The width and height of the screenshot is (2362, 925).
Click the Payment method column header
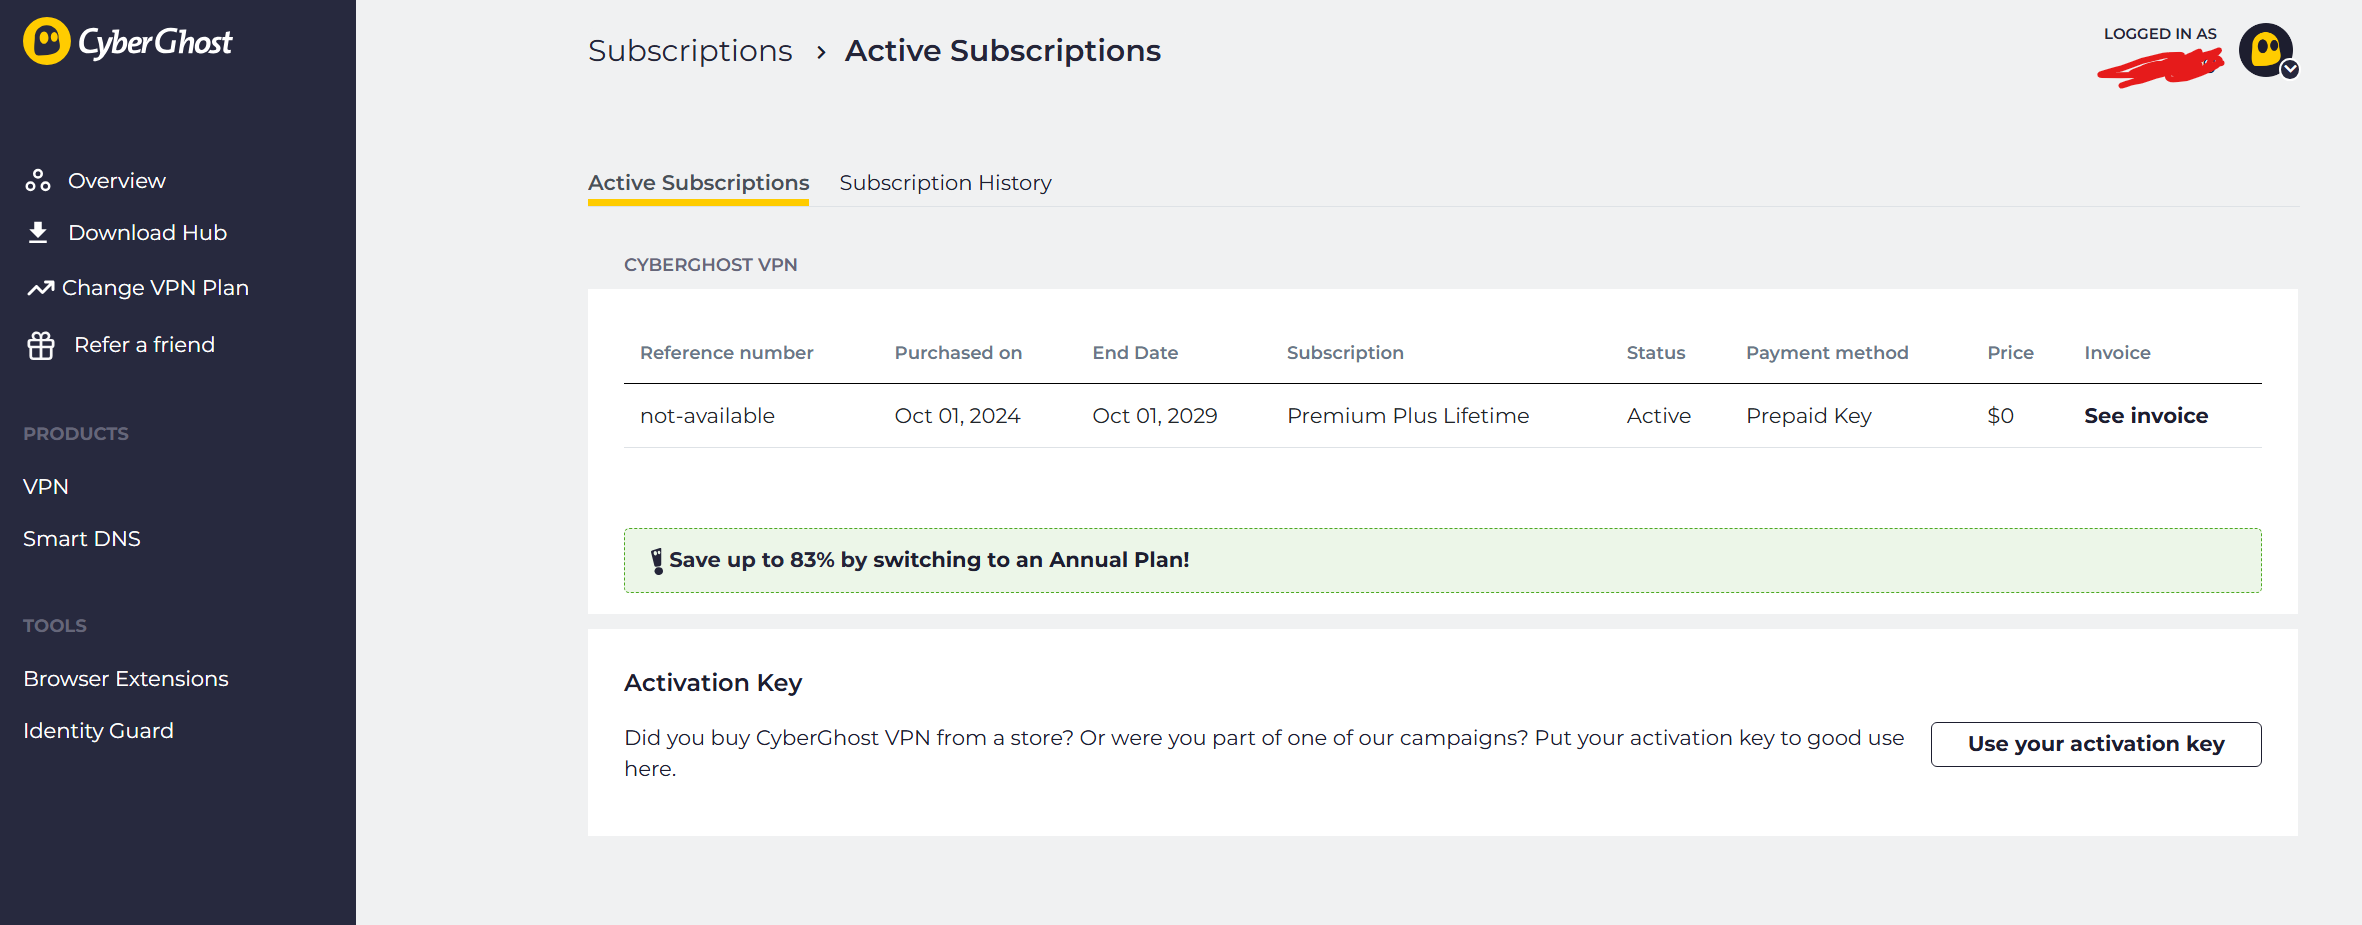[x=1827, y=353]
